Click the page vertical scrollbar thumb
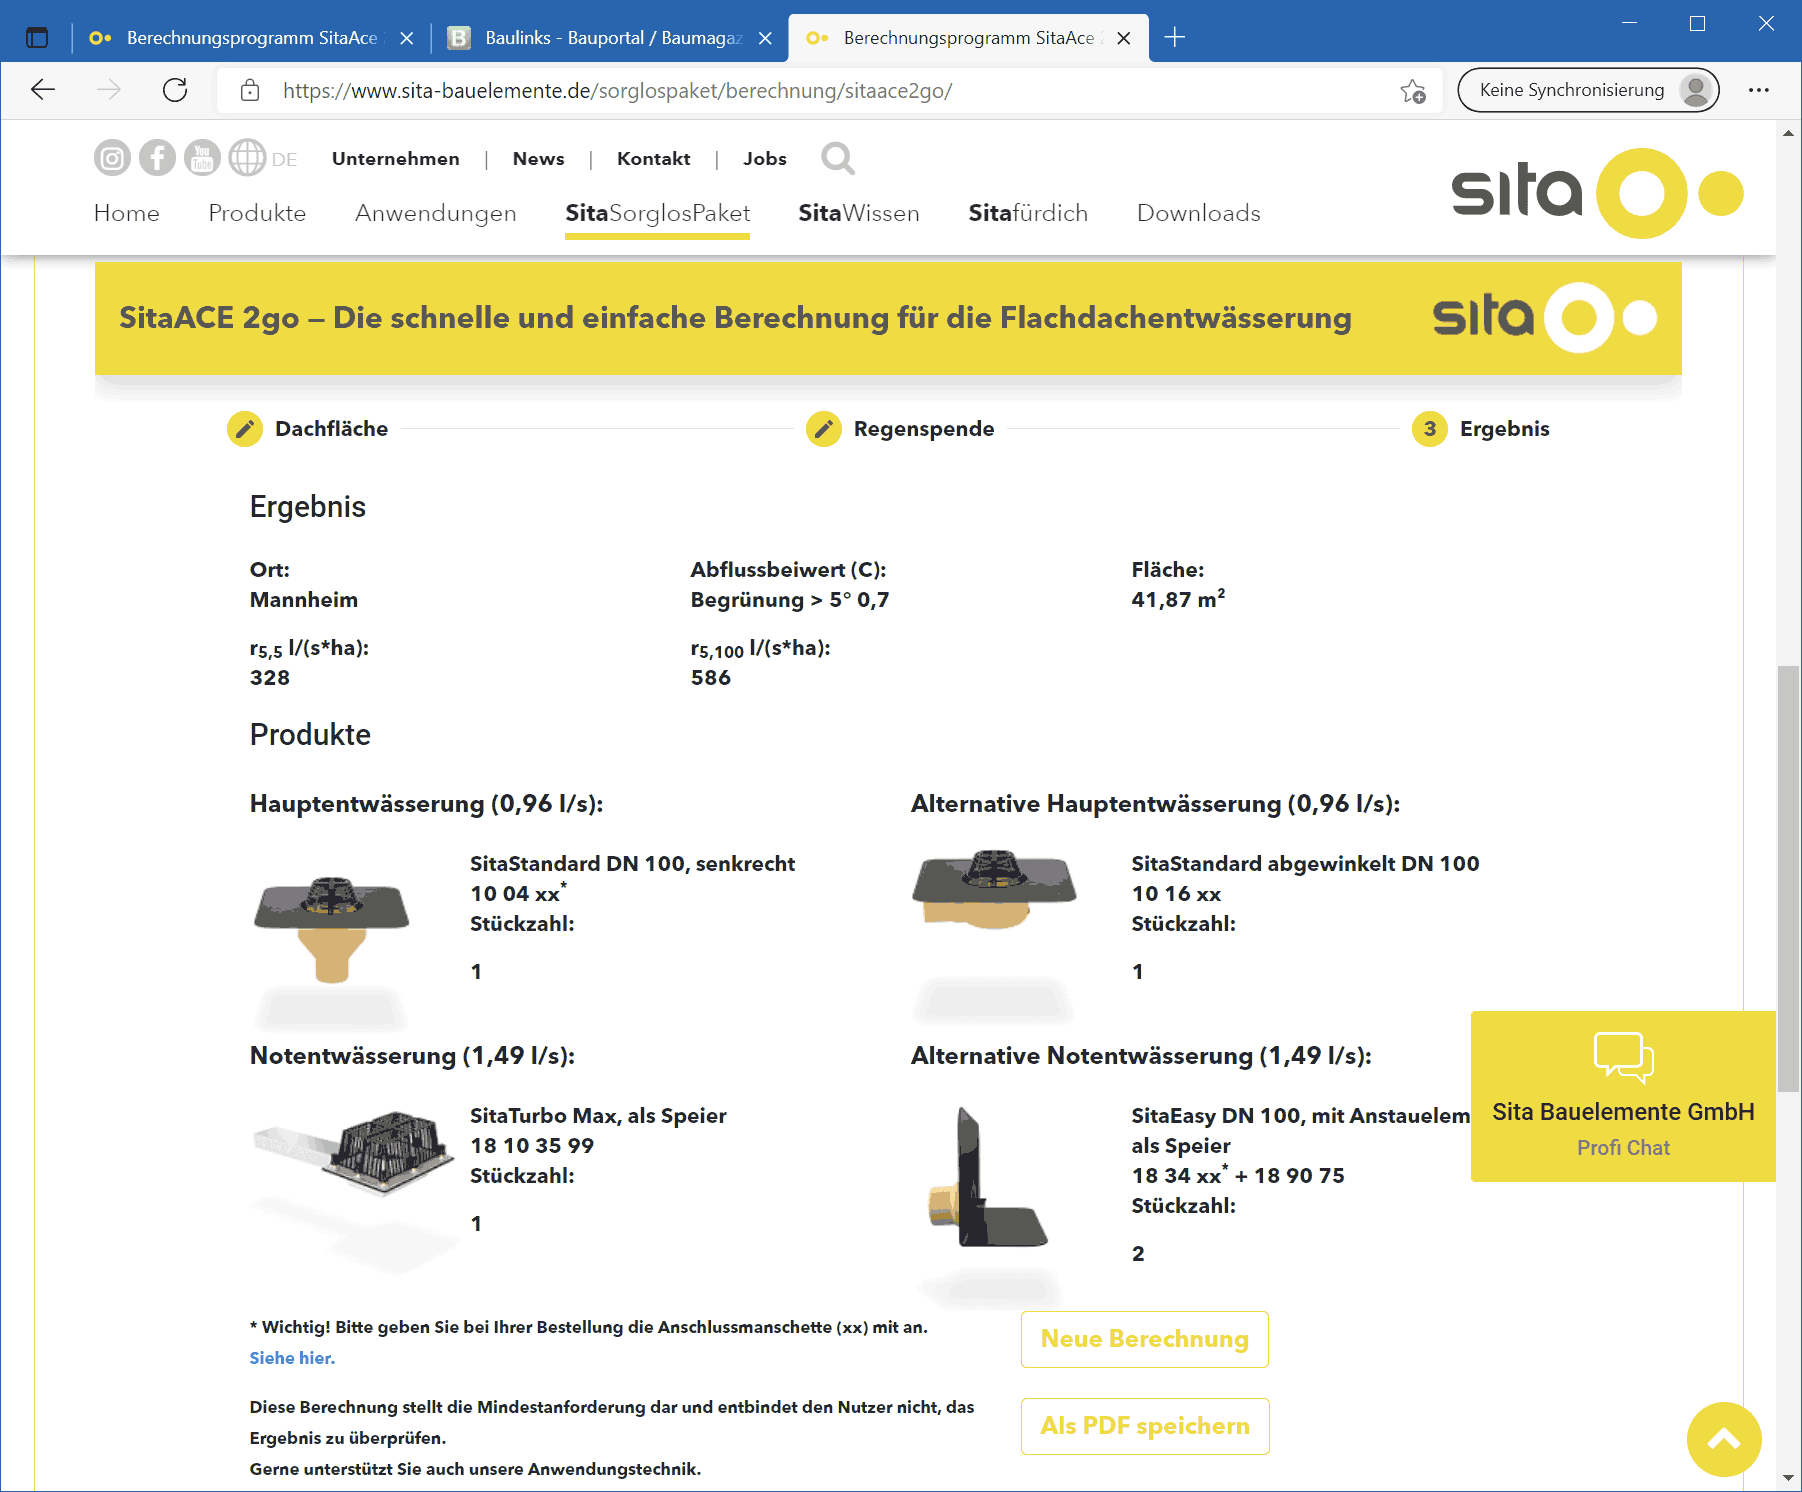 point(1788,878)
